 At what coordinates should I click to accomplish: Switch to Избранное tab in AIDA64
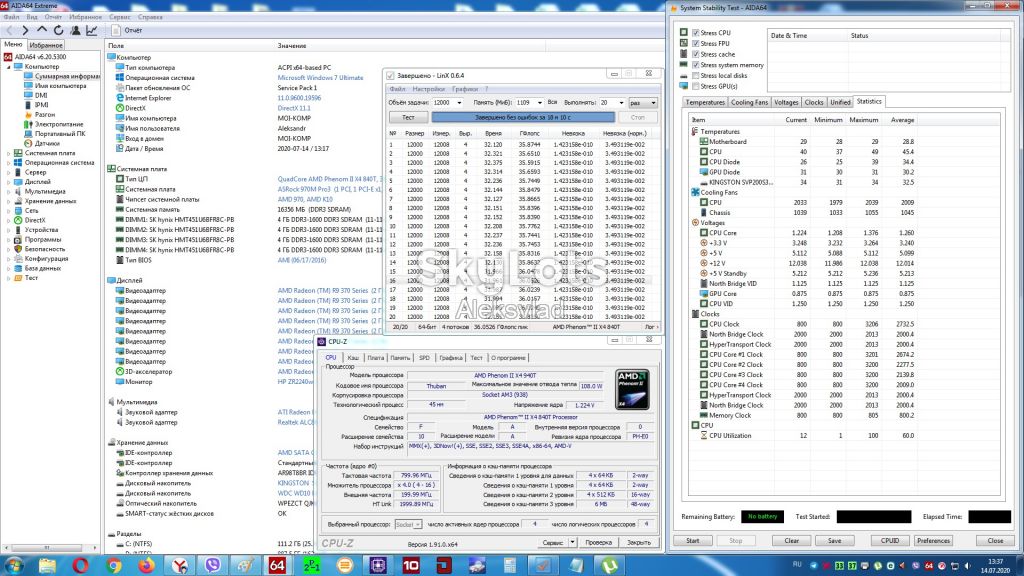coord(46,45)
